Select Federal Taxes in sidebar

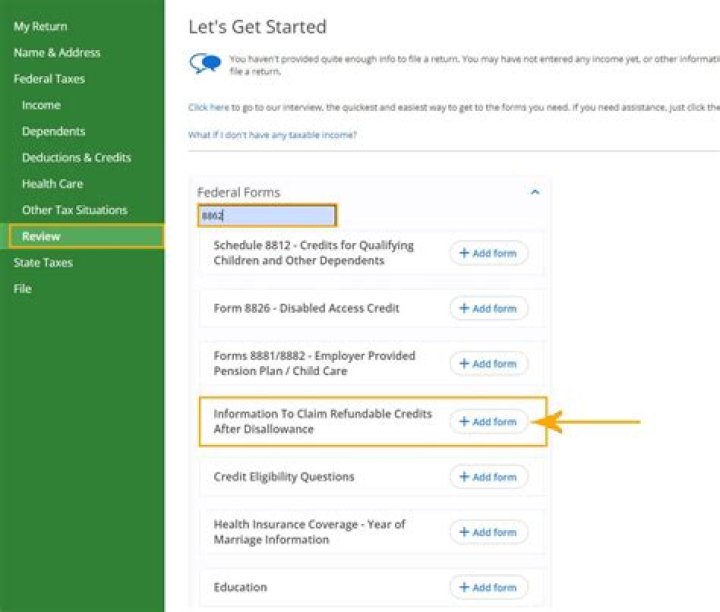click(49, 79)
